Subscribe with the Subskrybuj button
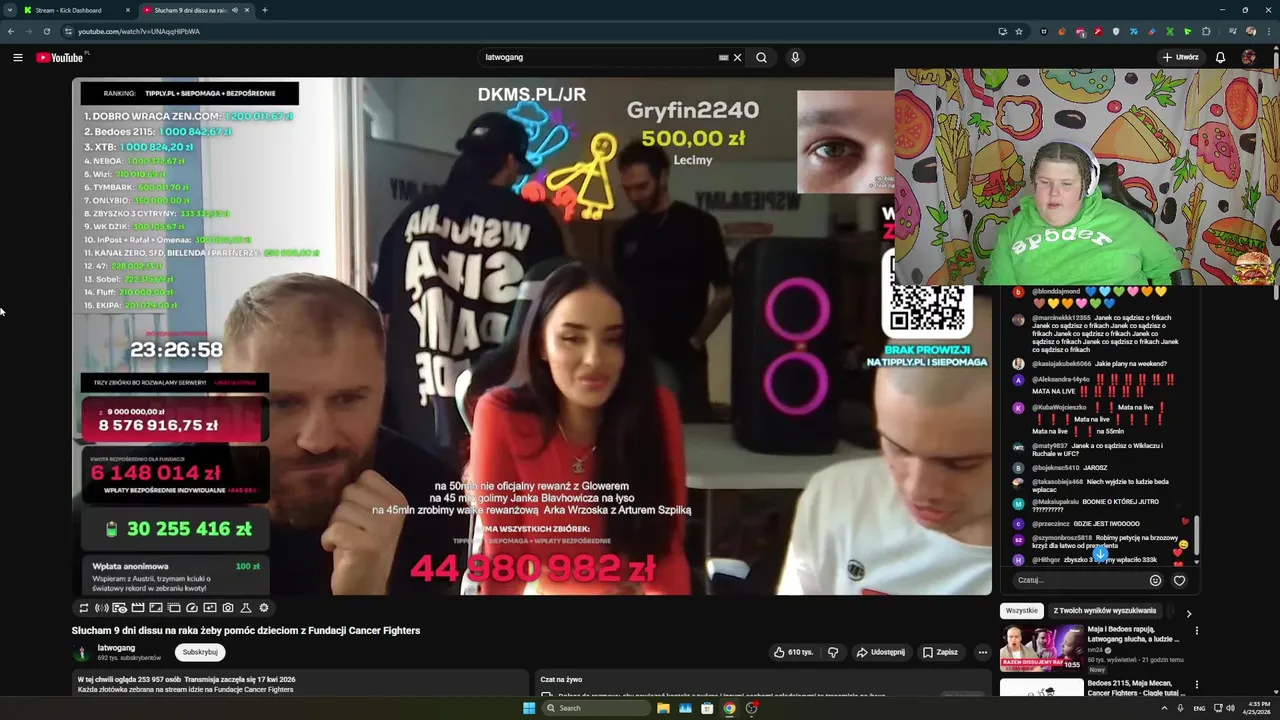Screen dimensions: 1280x720 tap(200, 652)
